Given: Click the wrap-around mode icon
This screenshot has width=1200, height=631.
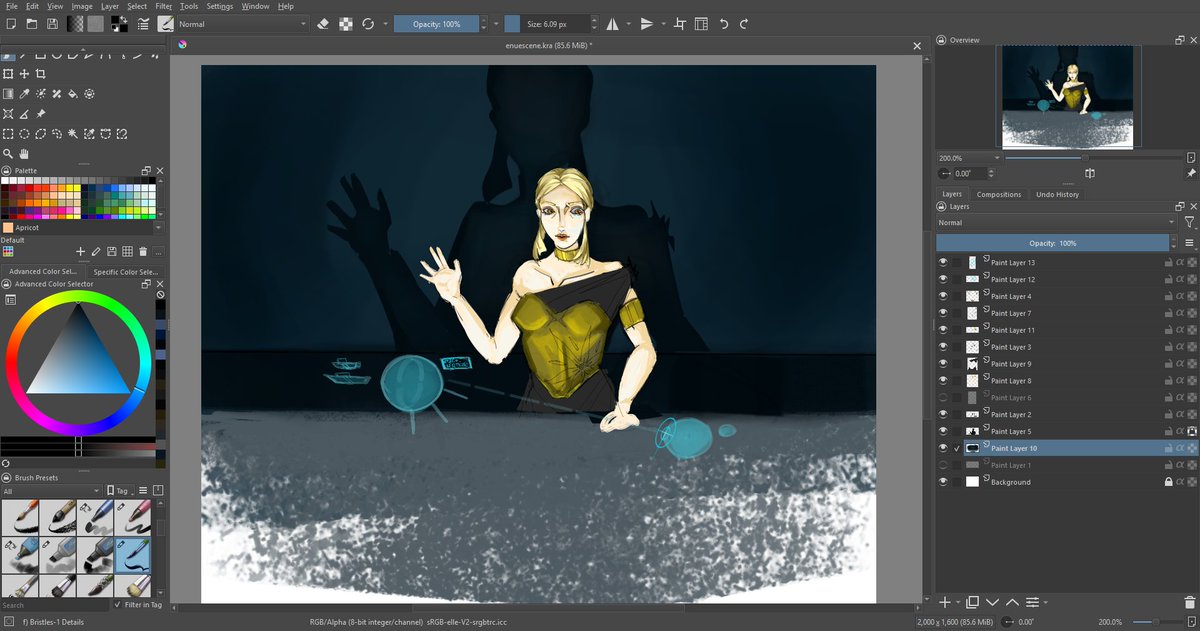Looking at the screenshot, I should (x=680, y=23).
